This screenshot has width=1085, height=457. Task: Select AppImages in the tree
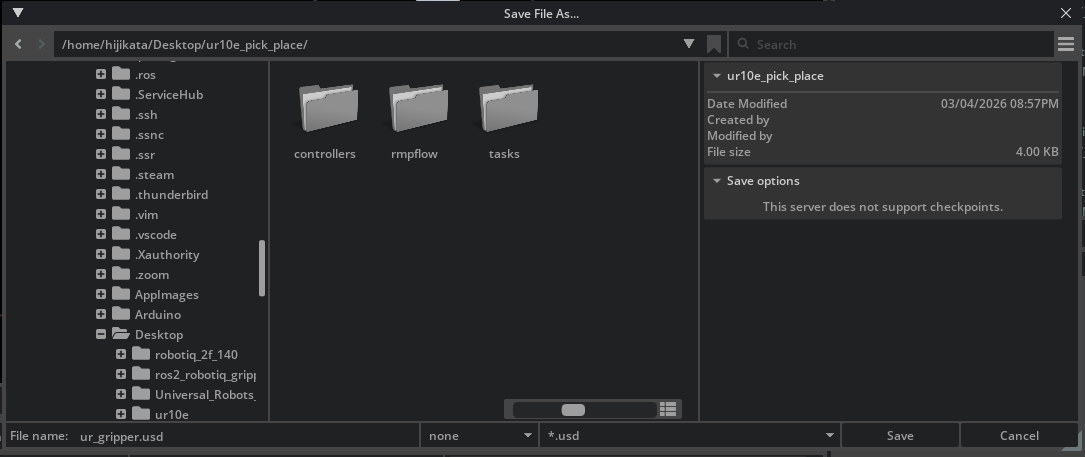coord(167,295)
